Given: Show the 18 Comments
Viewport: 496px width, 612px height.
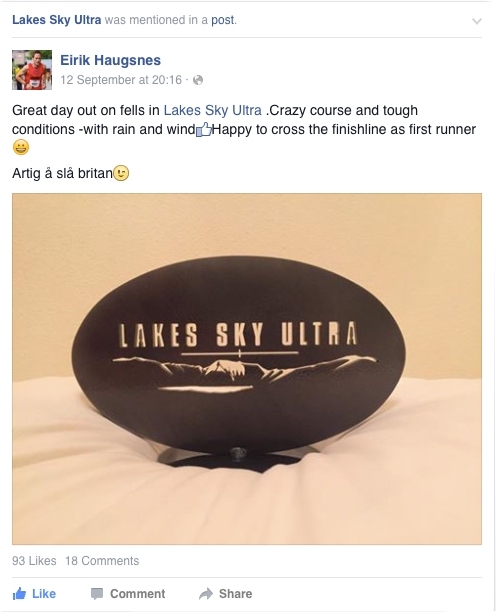Looking at the screenshot, I should (x=102, y=560).
